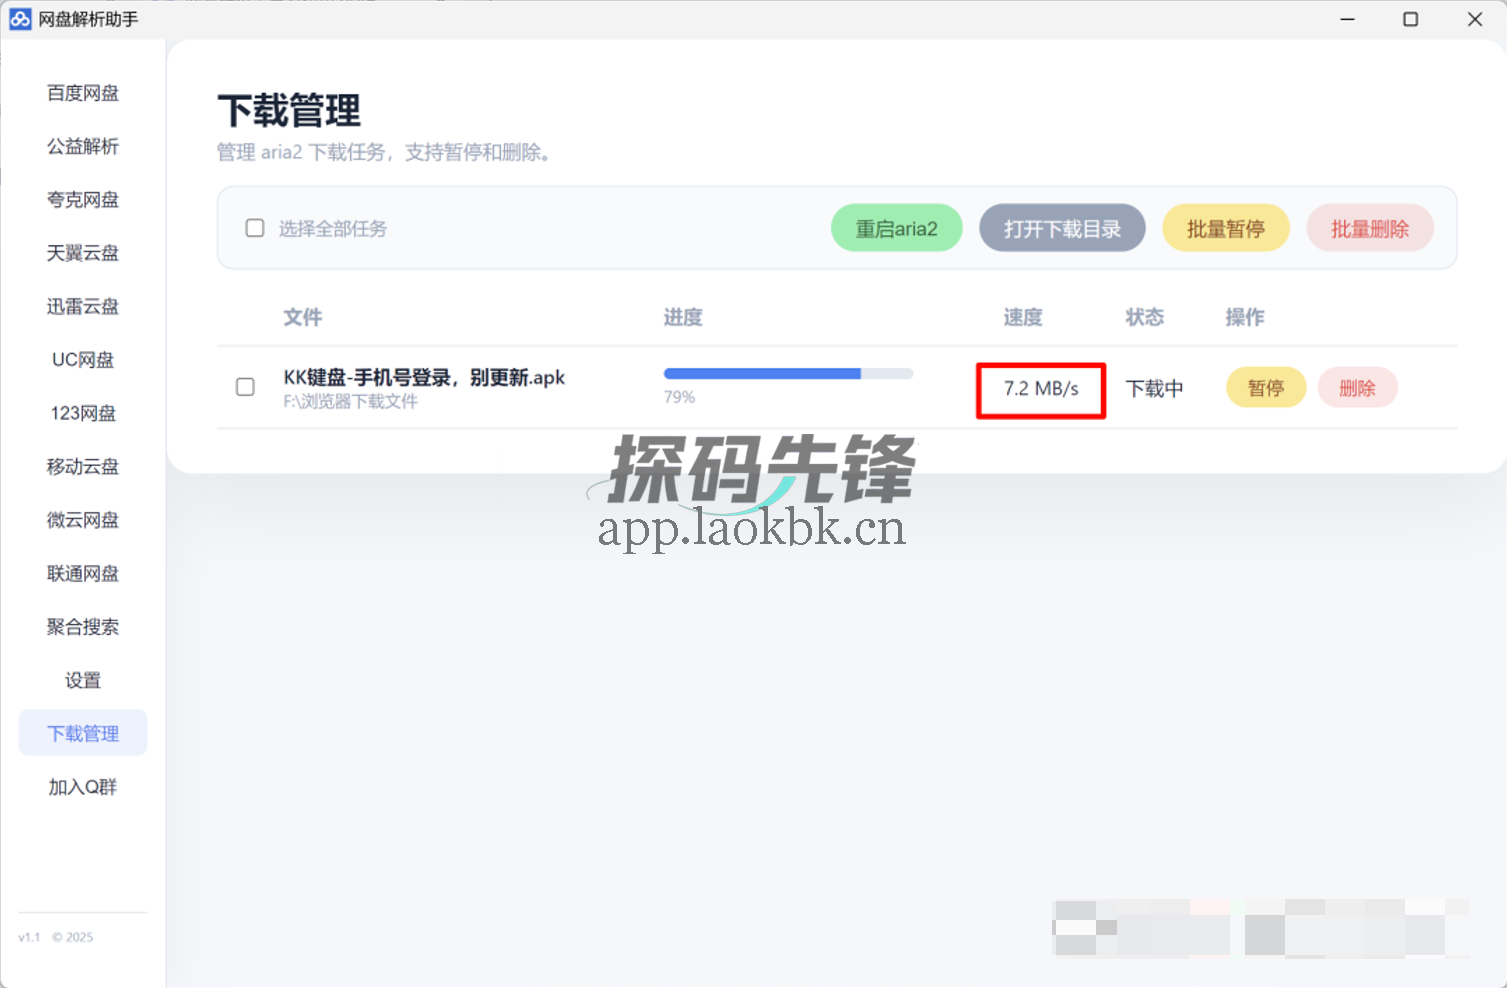This screenshot has width=1507, height=988.
Task: Open the 夸克网盘 page
Action: 82,199
